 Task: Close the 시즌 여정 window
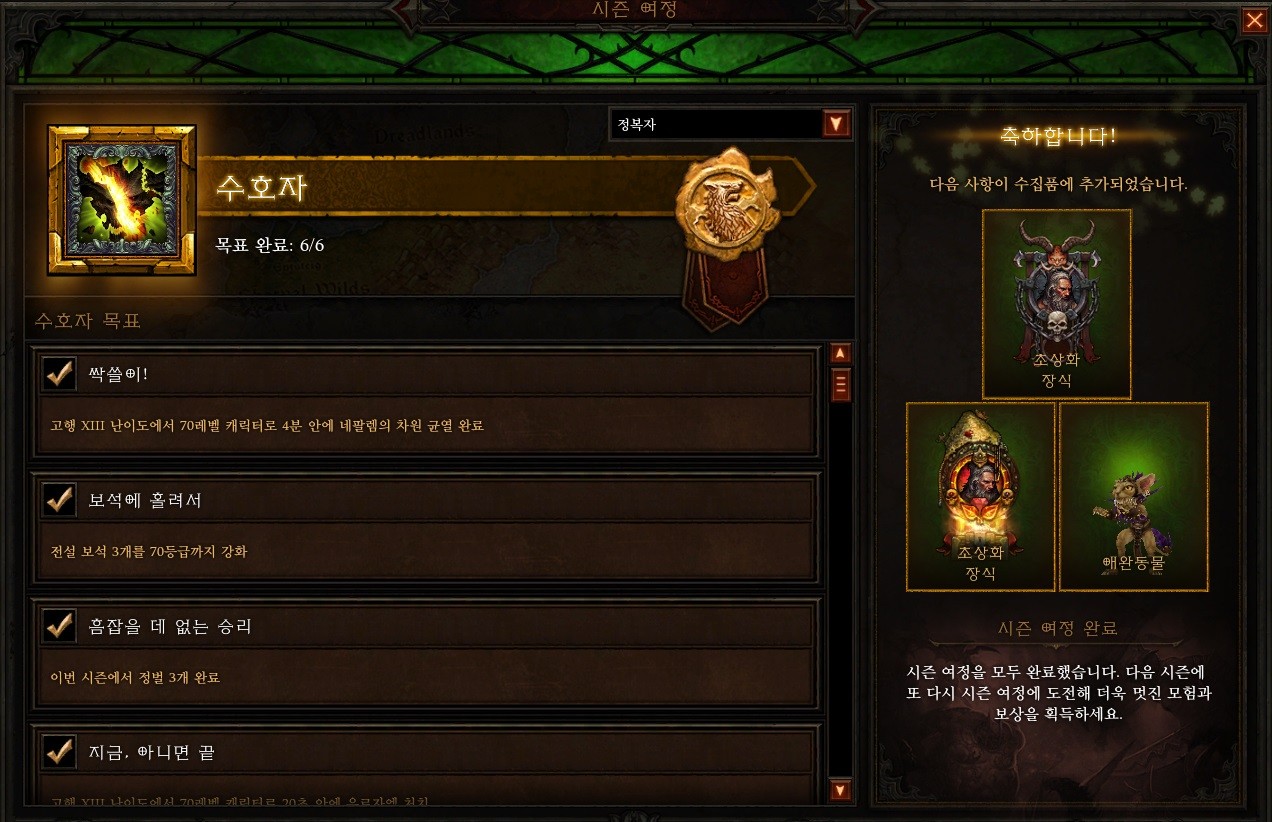point(1254,20)
